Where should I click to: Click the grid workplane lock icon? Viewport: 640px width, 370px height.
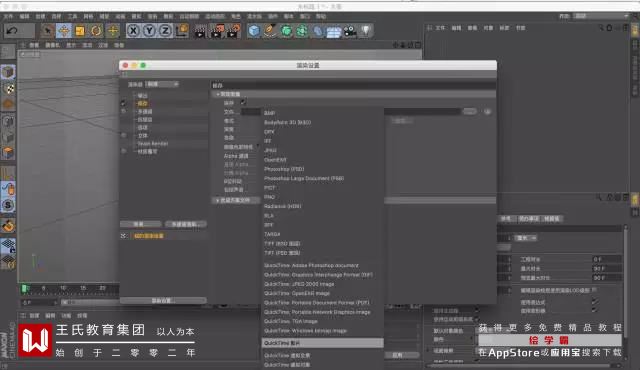point(8,246)
